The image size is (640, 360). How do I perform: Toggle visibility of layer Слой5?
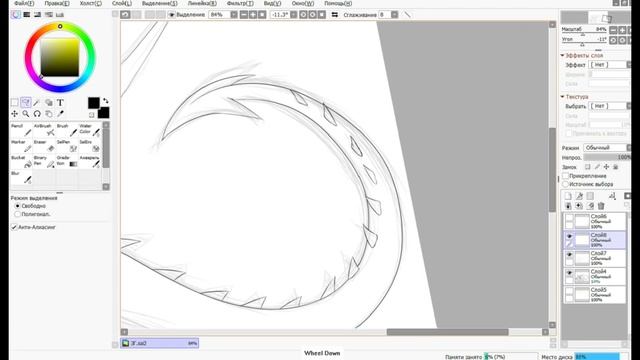[x=569, y=291]
